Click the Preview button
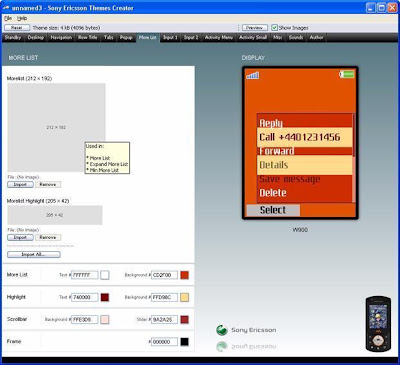Screen dimensions: 400x365 point(255,28)
